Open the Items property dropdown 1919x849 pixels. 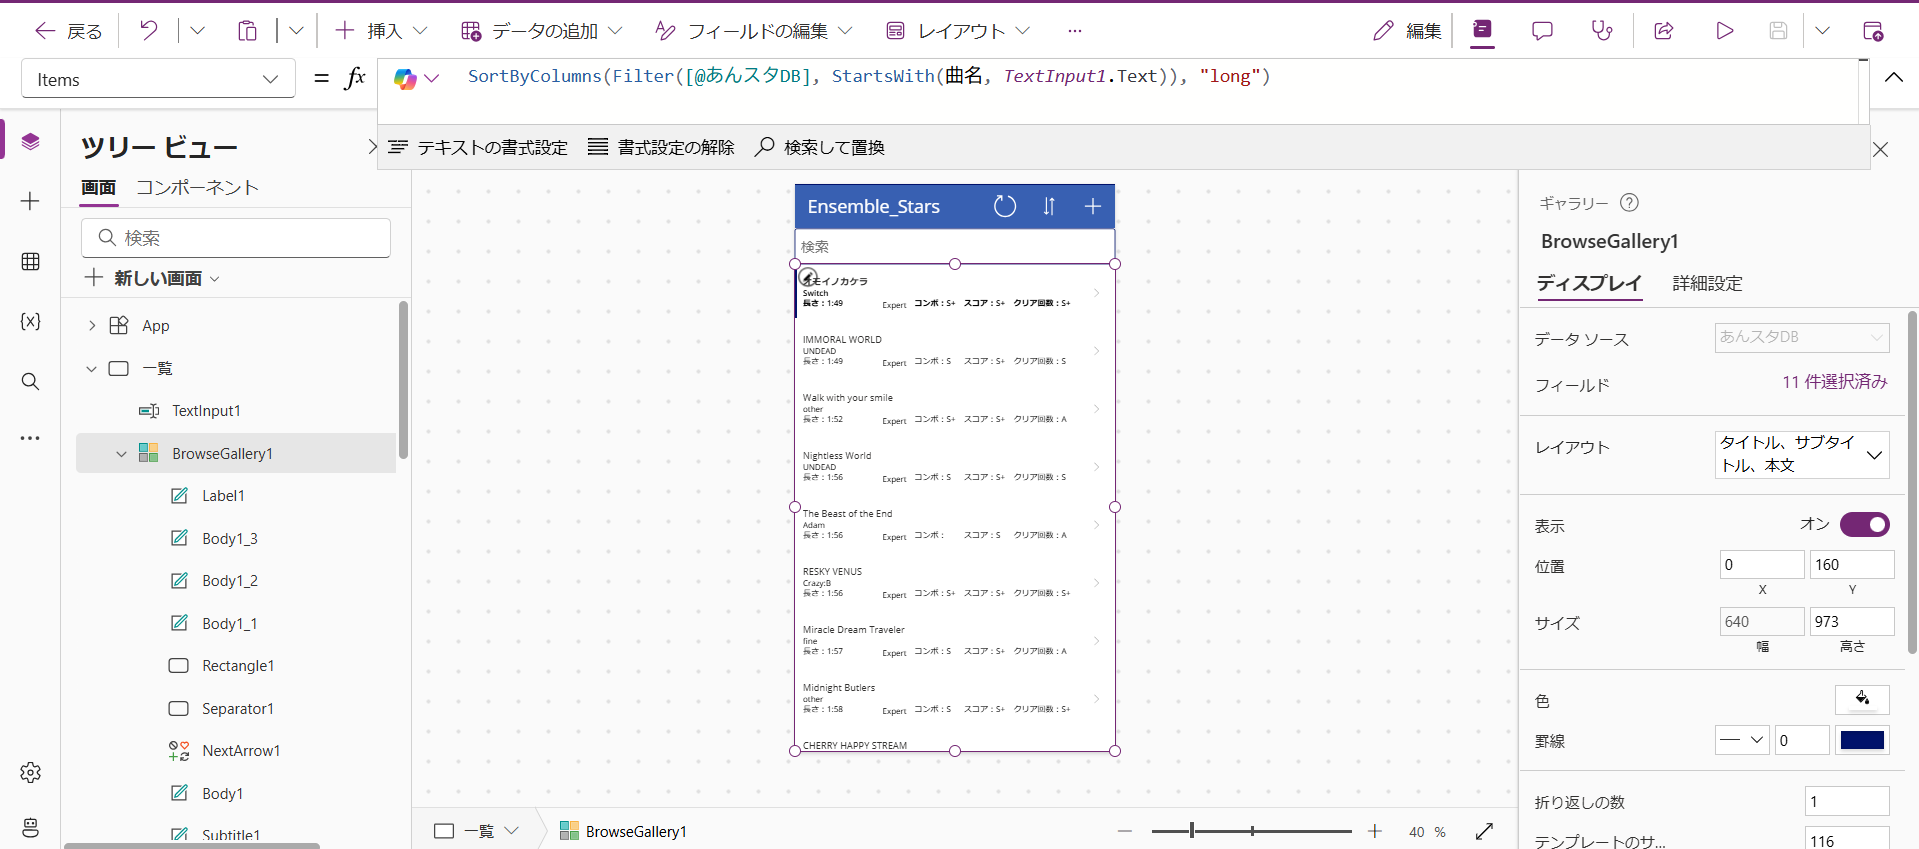[x=158, y=79]
